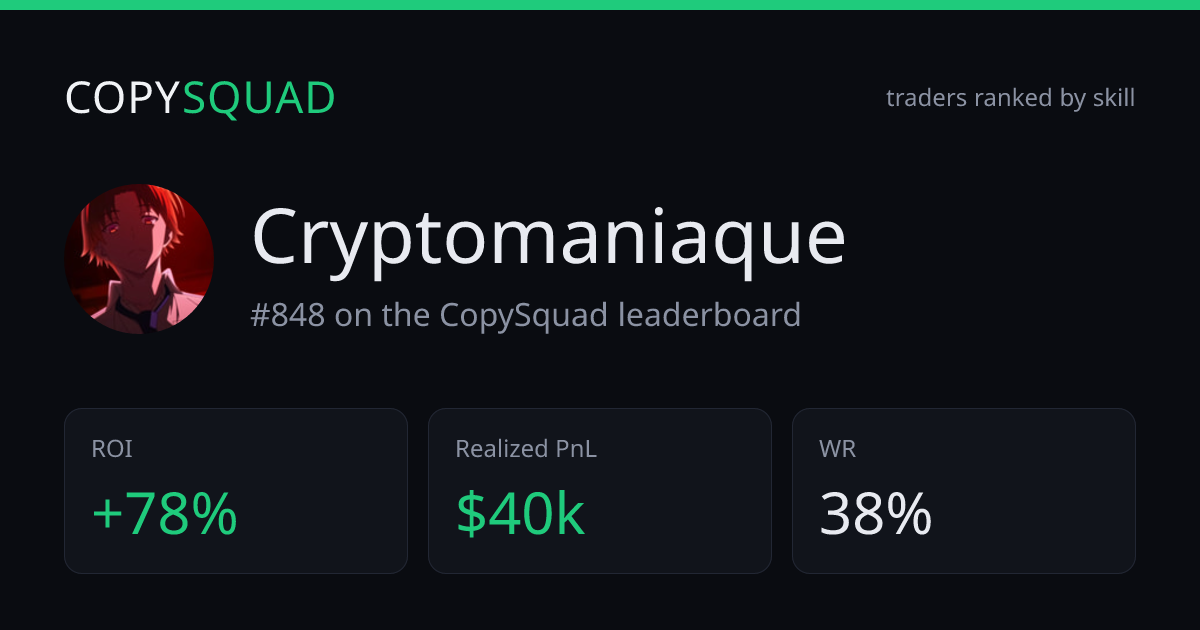
Task: Click the CopySquad logo
Action: click(x=200, y=98)
